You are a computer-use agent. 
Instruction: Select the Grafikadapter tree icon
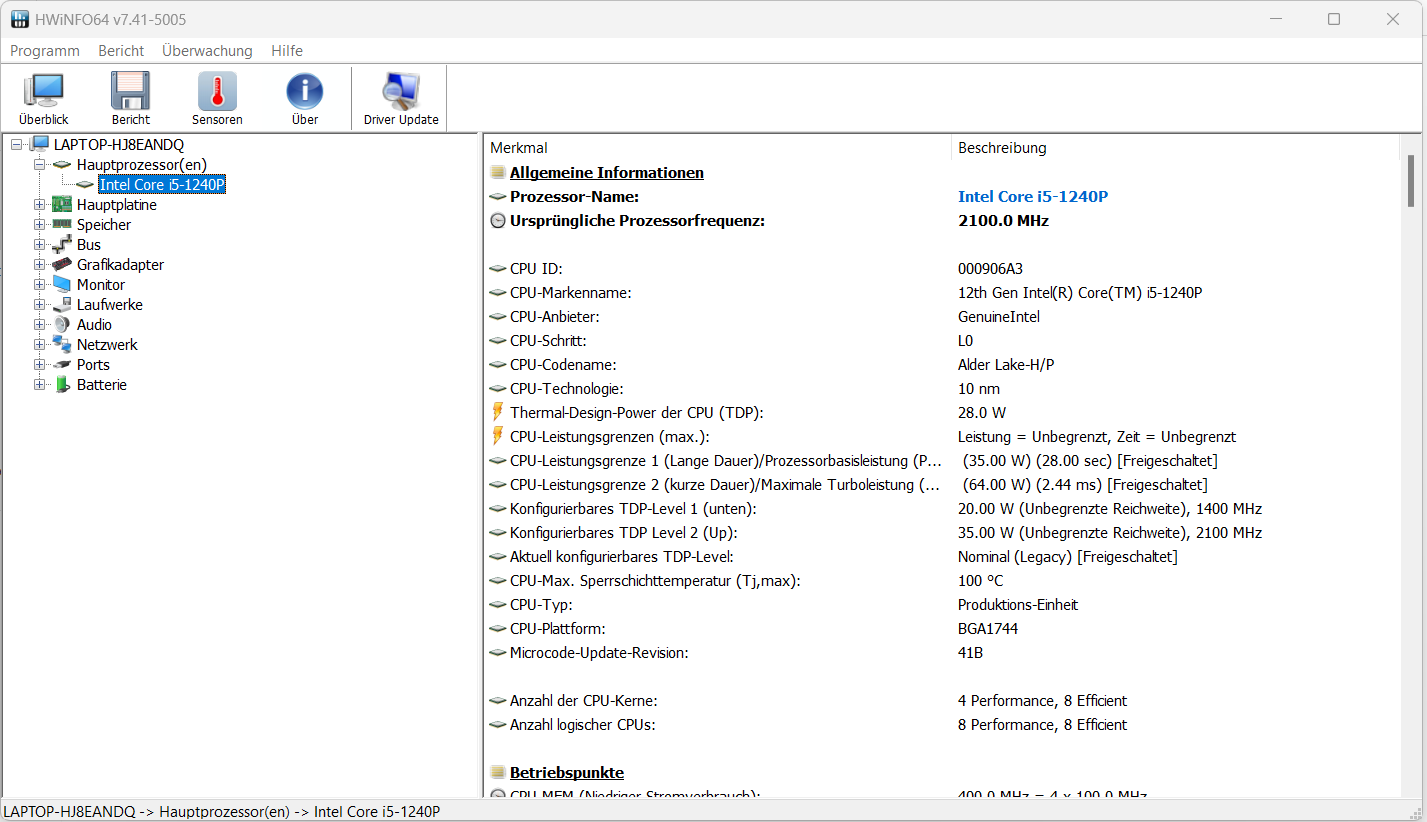(62, 265)
